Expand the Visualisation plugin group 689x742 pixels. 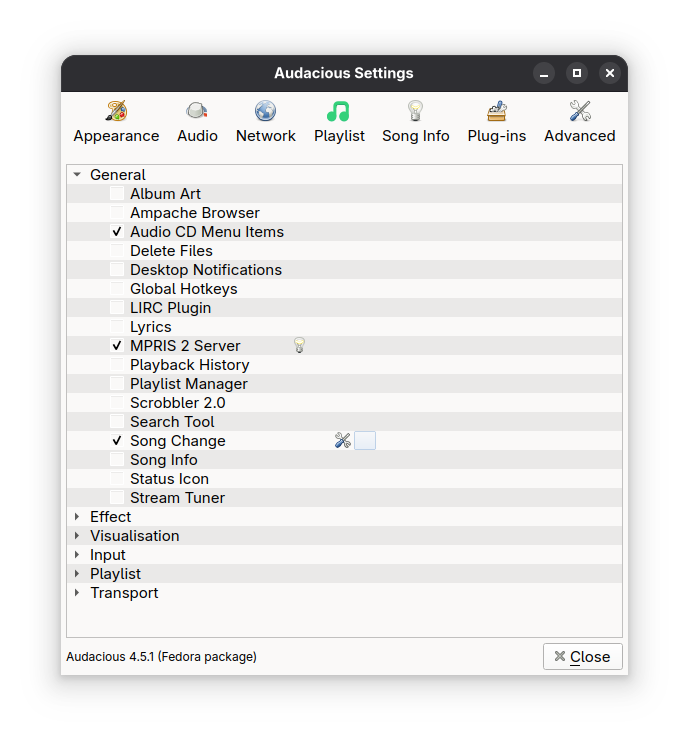click(x=77, y=536)
